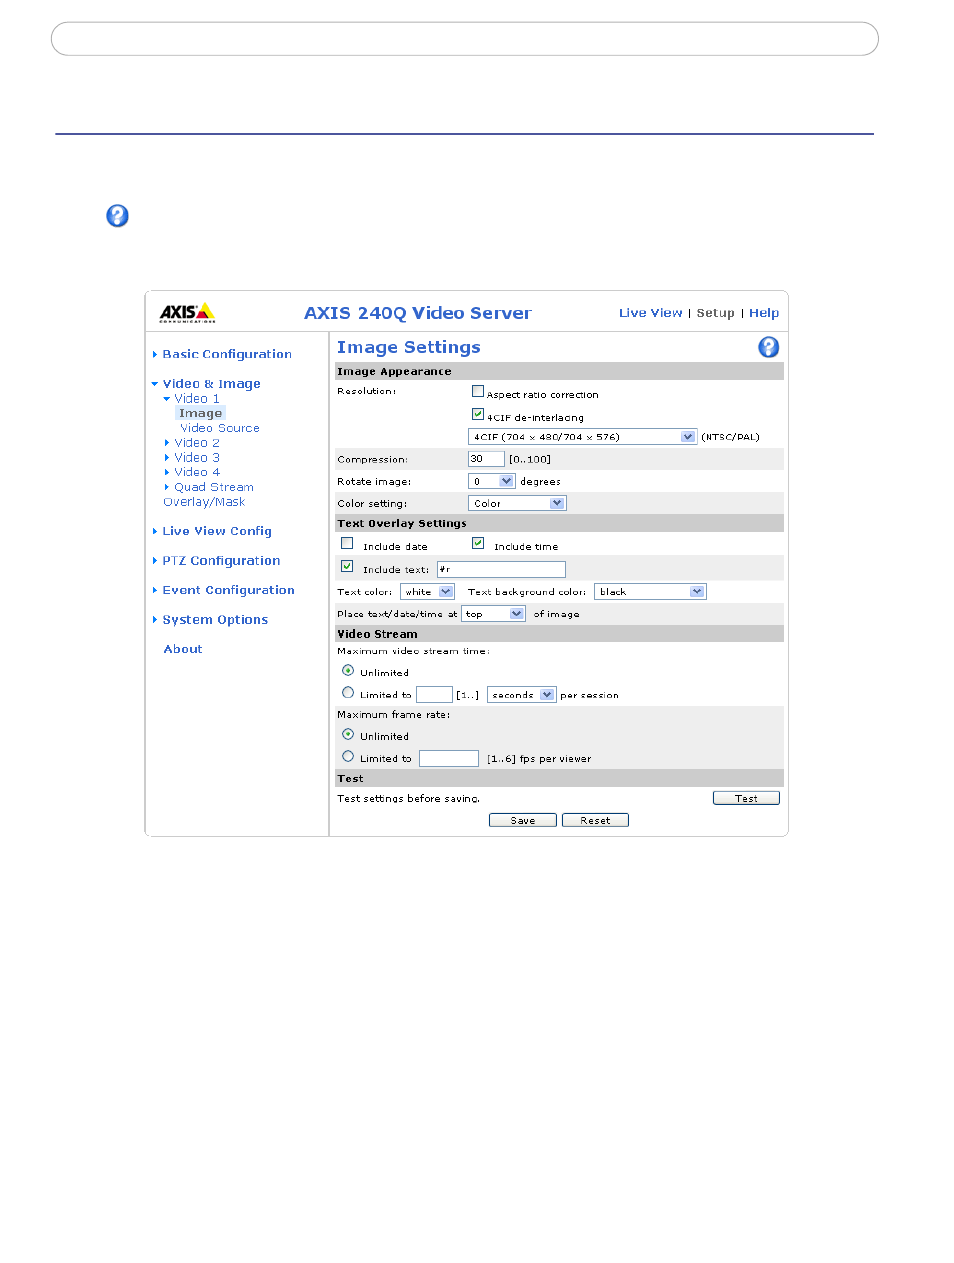Open the Place text/date/time position dropdown
This screenshot has width=954, height=1263.
(x=493, y=614)
